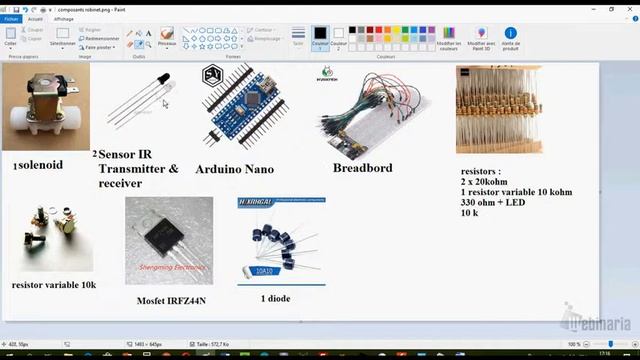The height and width of the screenshot is (360, 640).
Task: Open the Fichier menu tab
Action: (x=11, y=19)
